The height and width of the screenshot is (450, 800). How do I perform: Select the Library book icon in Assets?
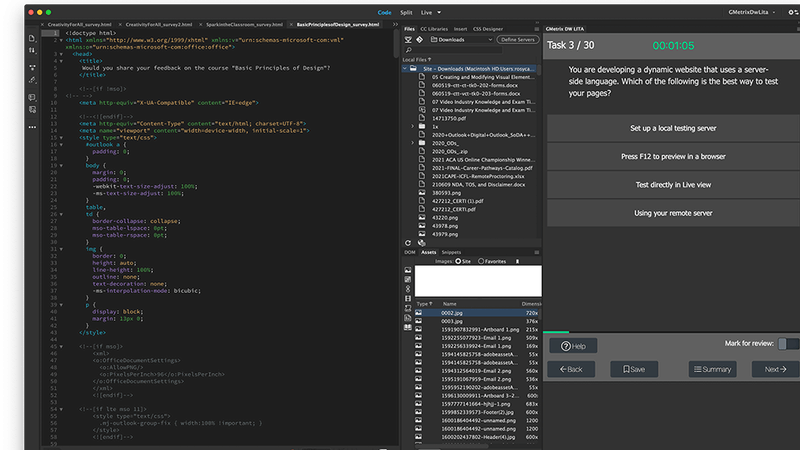point(408,328)
